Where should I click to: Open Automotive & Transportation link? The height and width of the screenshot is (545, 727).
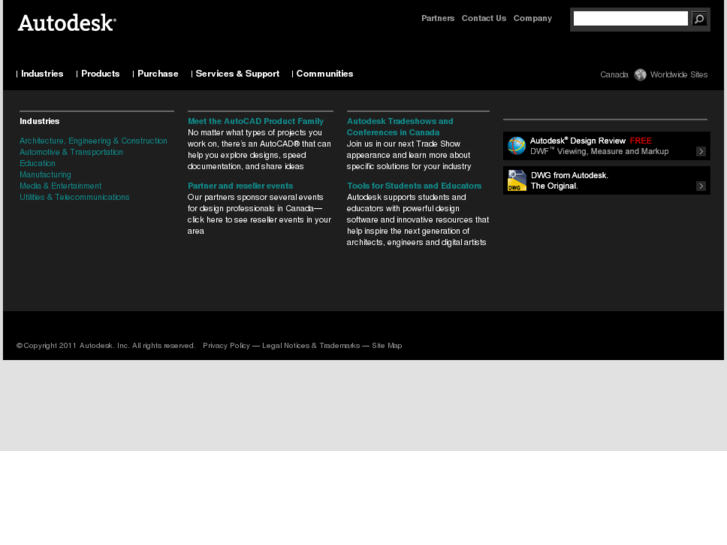point(71,152)
